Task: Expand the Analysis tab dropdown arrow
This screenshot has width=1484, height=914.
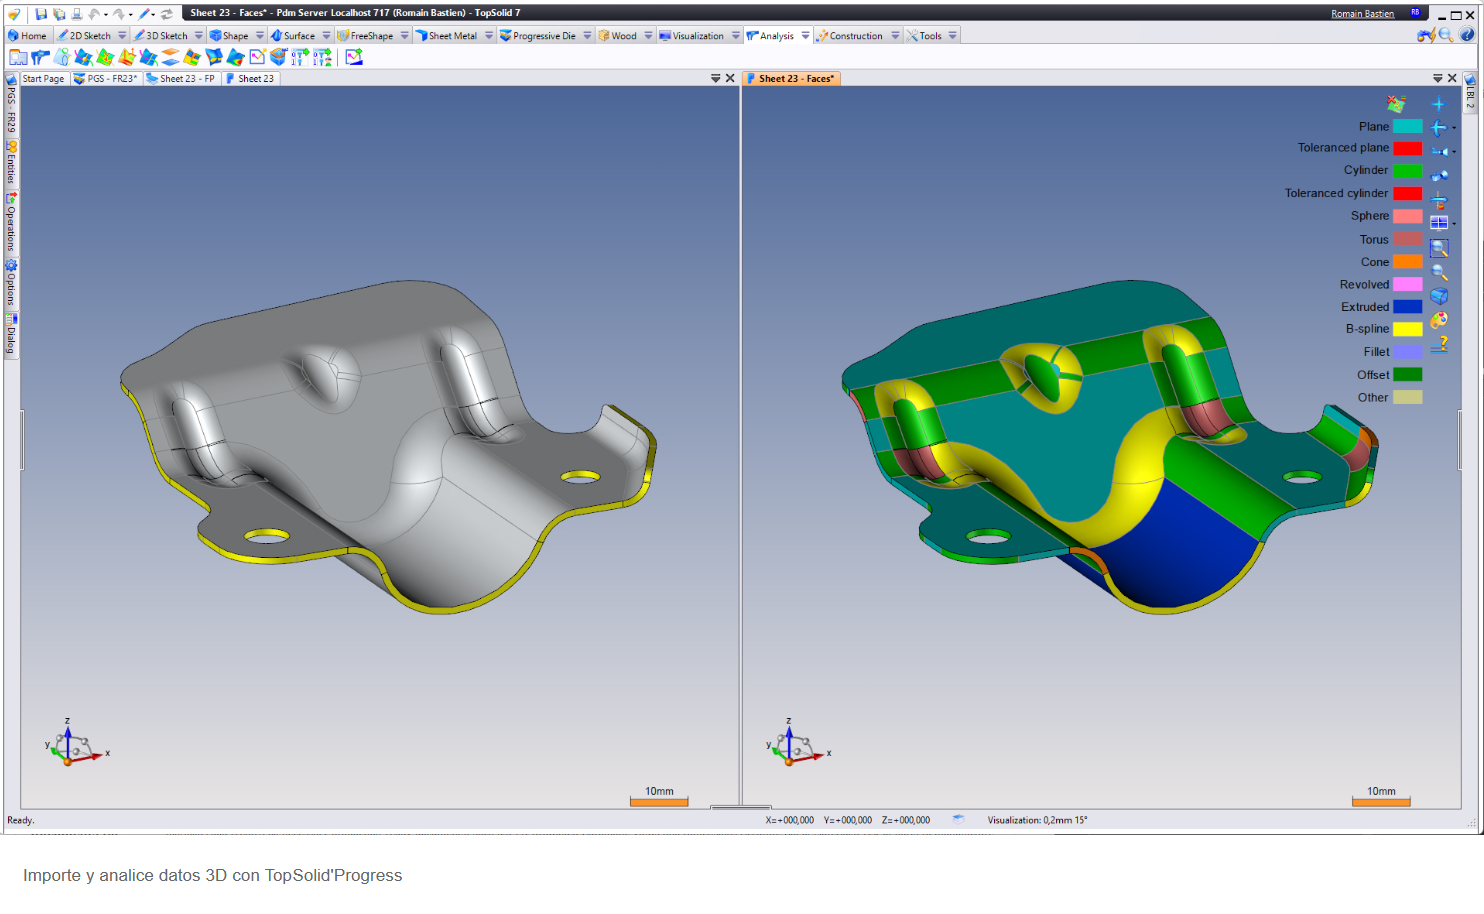Action: 805,35
